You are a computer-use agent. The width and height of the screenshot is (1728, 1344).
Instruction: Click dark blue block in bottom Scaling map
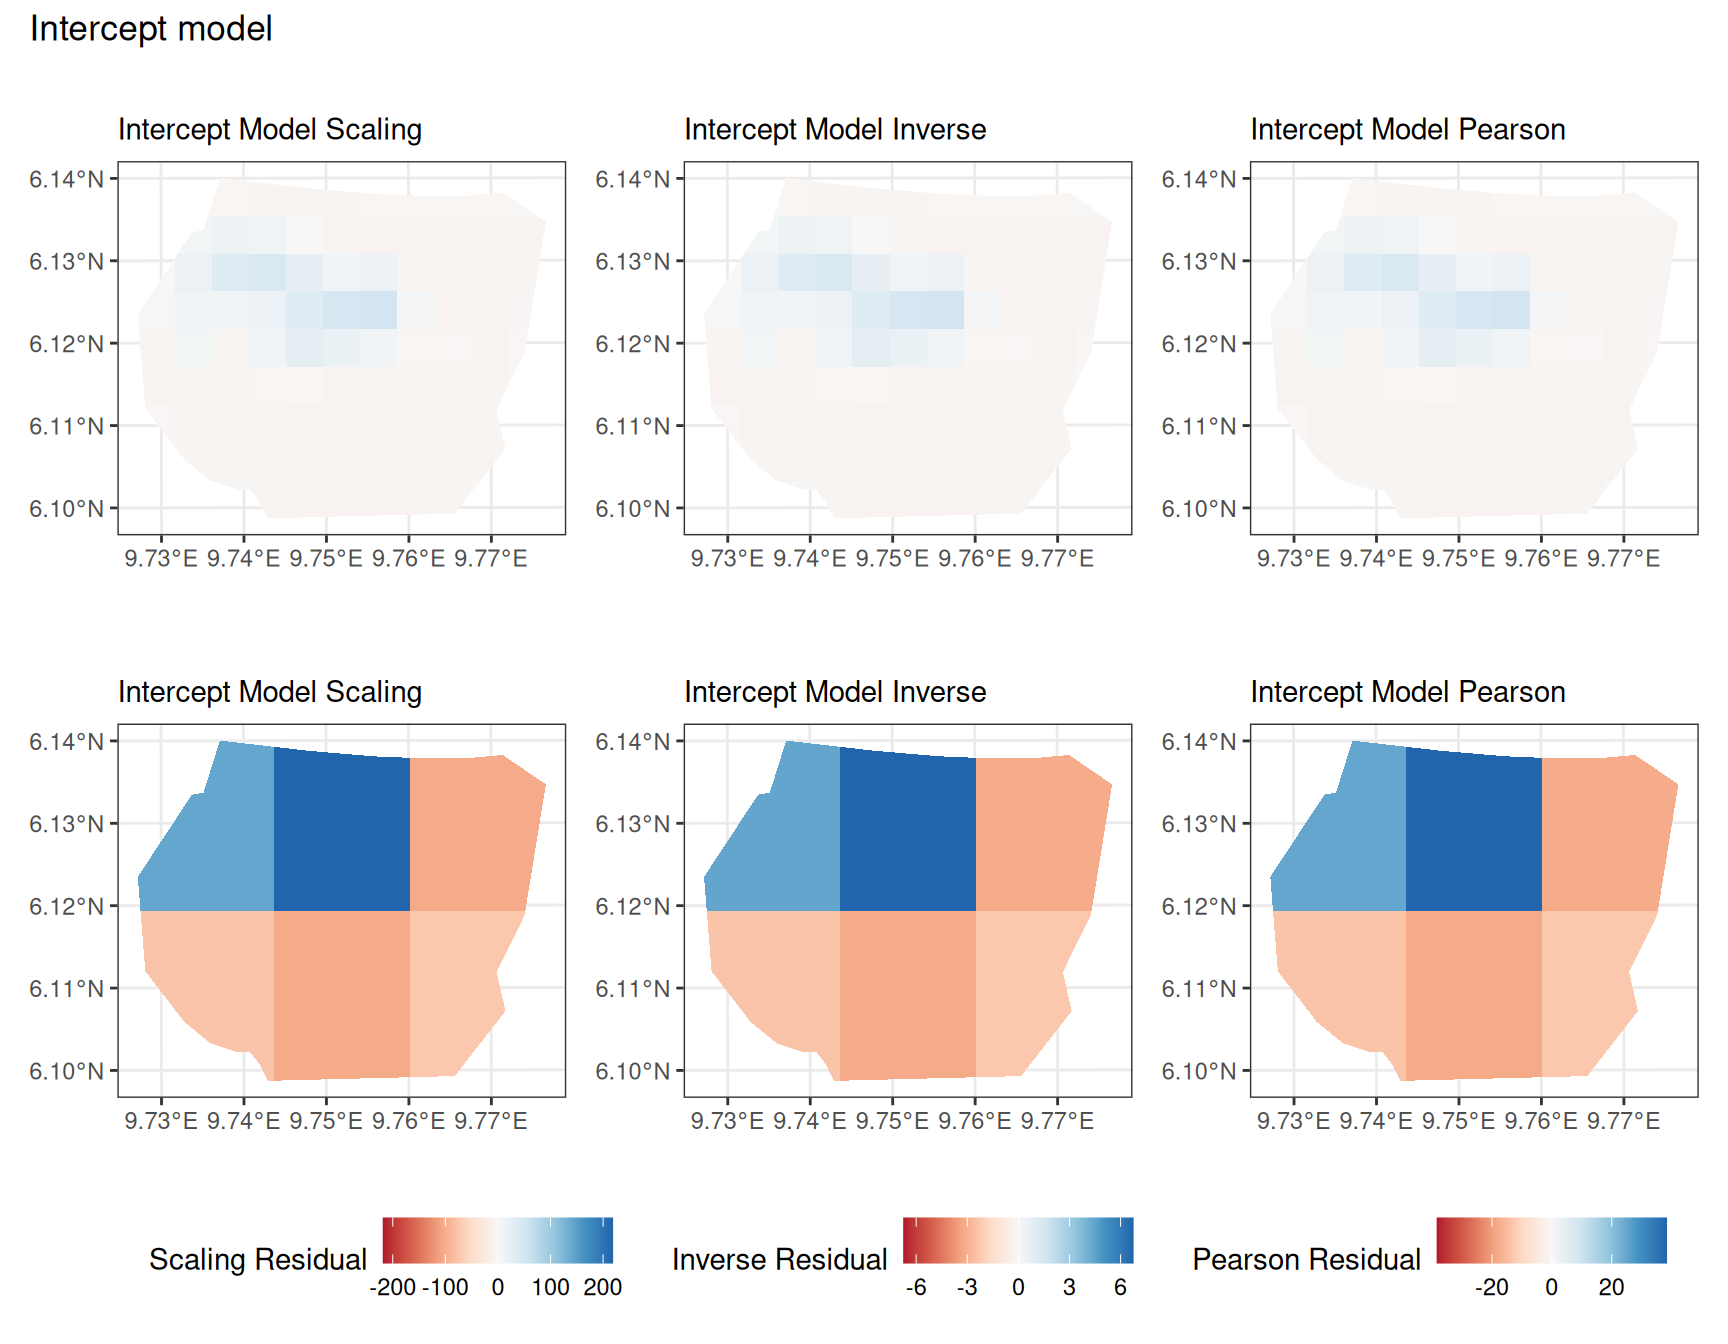click(342, 832)
